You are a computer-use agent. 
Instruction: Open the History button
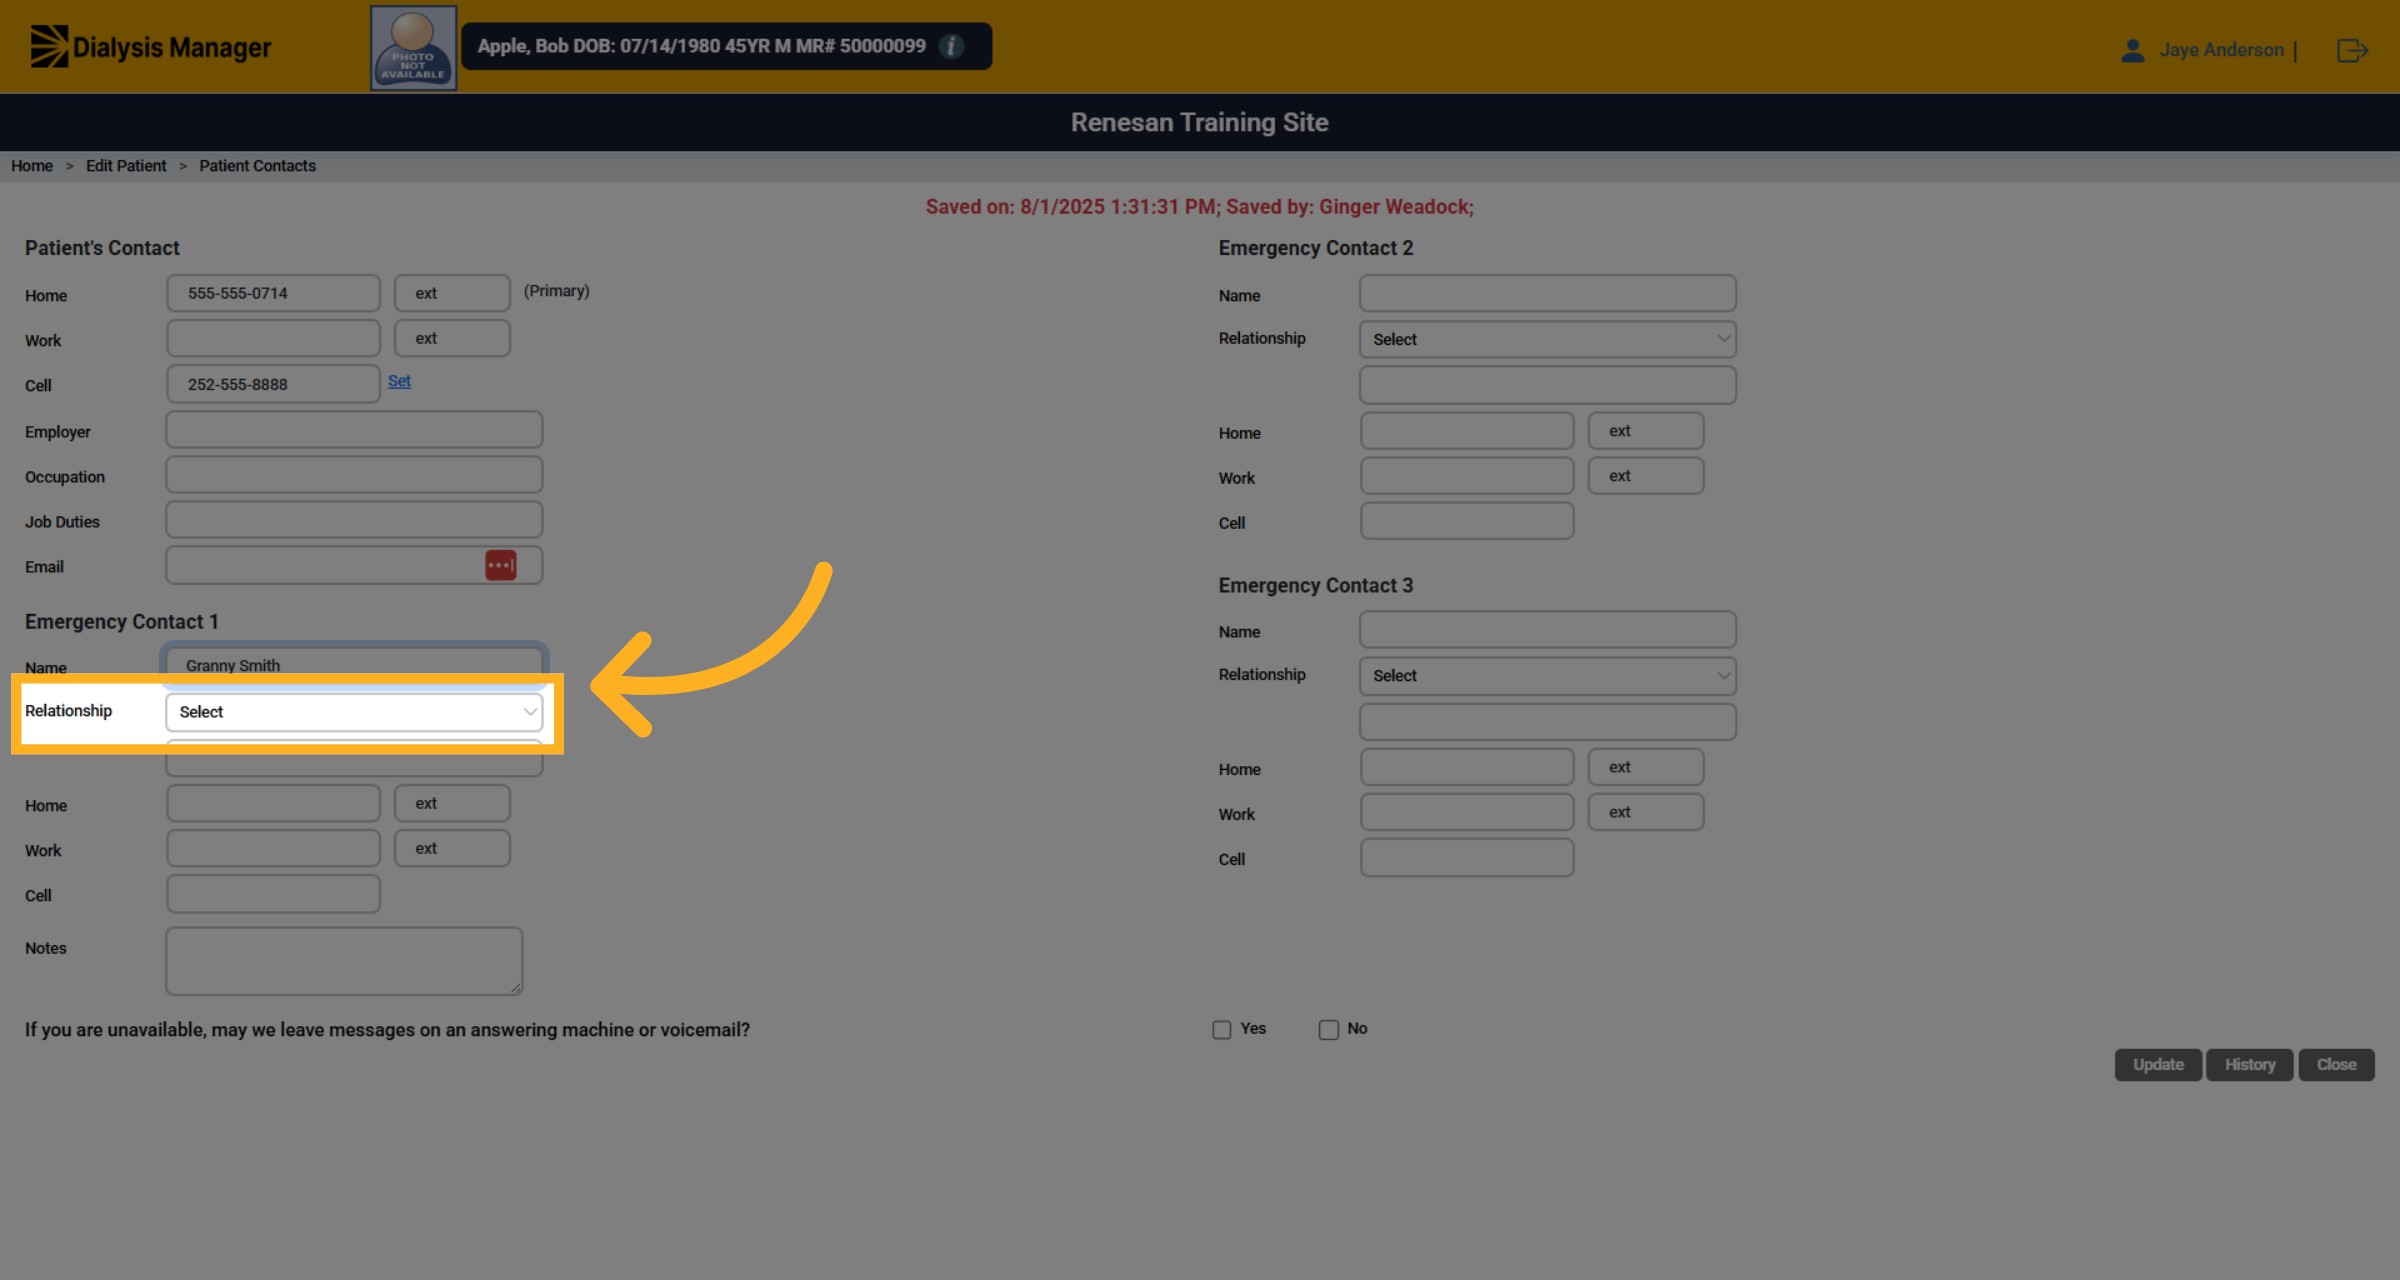(2250, 1065)
